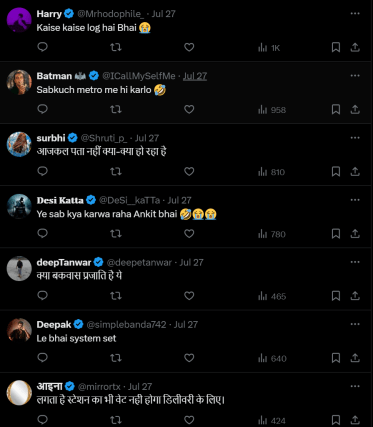Open more options on Harry's tweet
The image size is (373, 427).
point(355,13)
